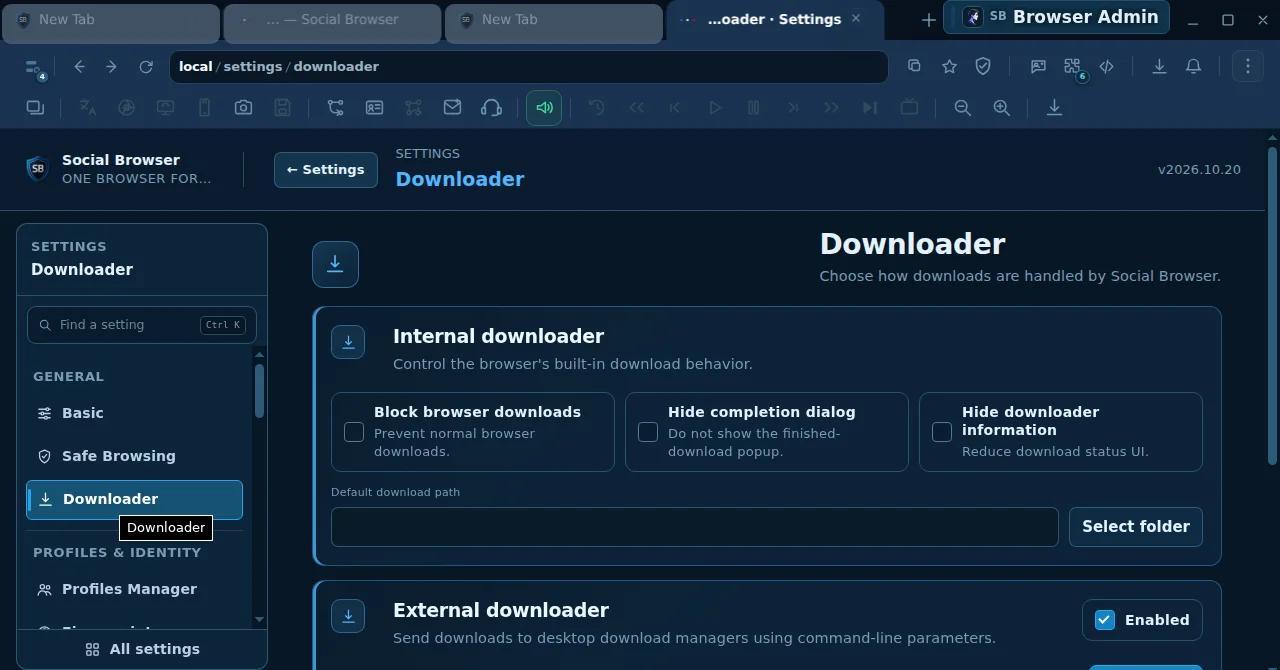The height and width of the screenshot is (670, 1280).
Task: Click the TV cast icon in toolbar
Action: pos(909,108)
